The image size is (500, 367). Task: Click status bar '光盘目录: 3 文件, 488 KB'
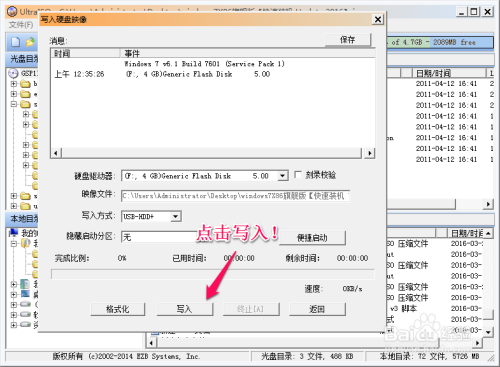(x=307, y=356)
